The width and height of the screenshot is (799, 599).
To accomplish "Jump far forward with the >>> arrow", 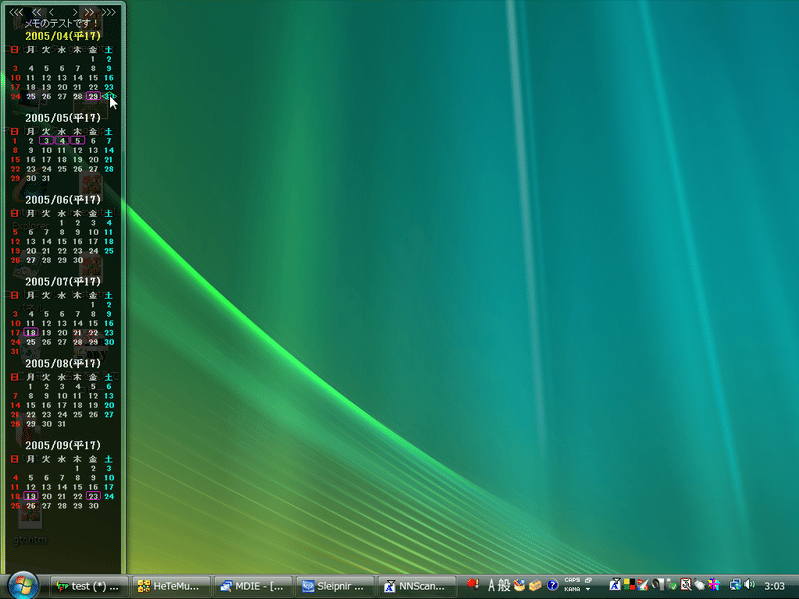I will point(109,12).
